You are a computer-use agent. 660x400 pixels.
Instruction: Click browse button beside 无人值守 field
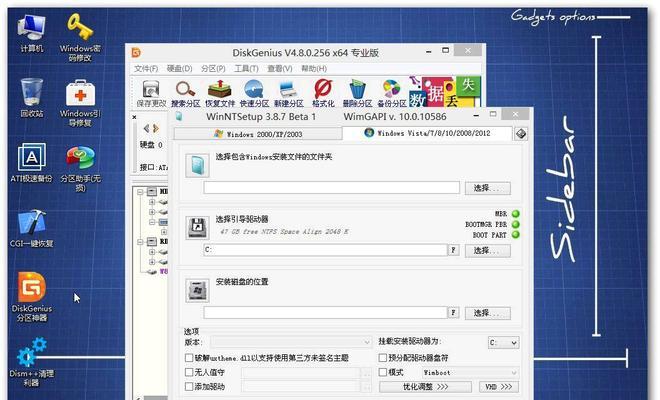pyautogui.click(x=366, y=373)
